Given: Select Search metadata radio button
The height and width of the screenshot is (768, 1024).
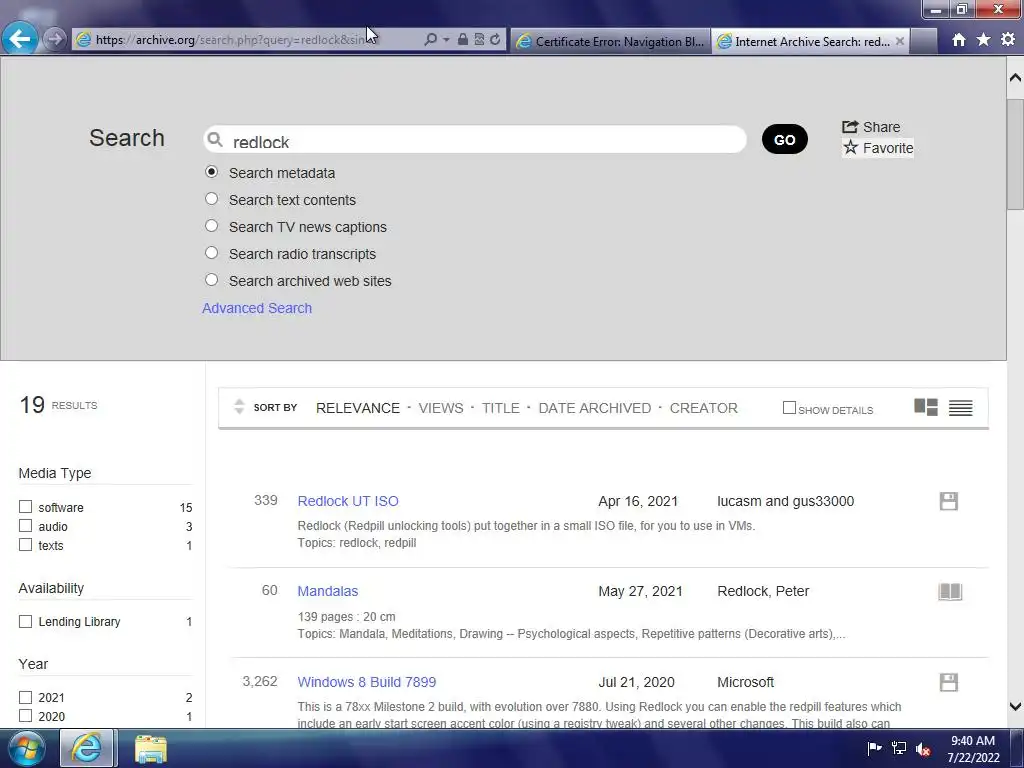Looking at the screenshot, I should pyautogui.click(x=211, y=172).
